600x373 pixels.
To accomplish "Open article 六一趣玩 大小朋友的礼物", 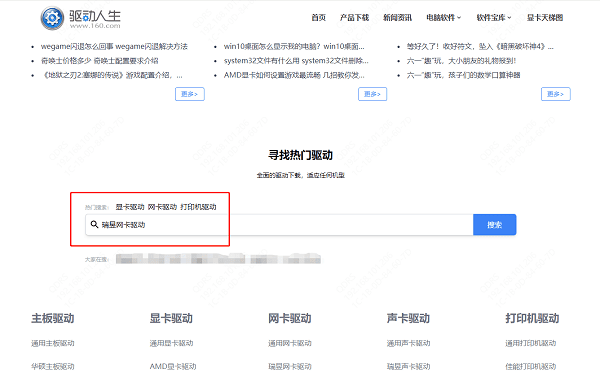I will tap(461, 61).
